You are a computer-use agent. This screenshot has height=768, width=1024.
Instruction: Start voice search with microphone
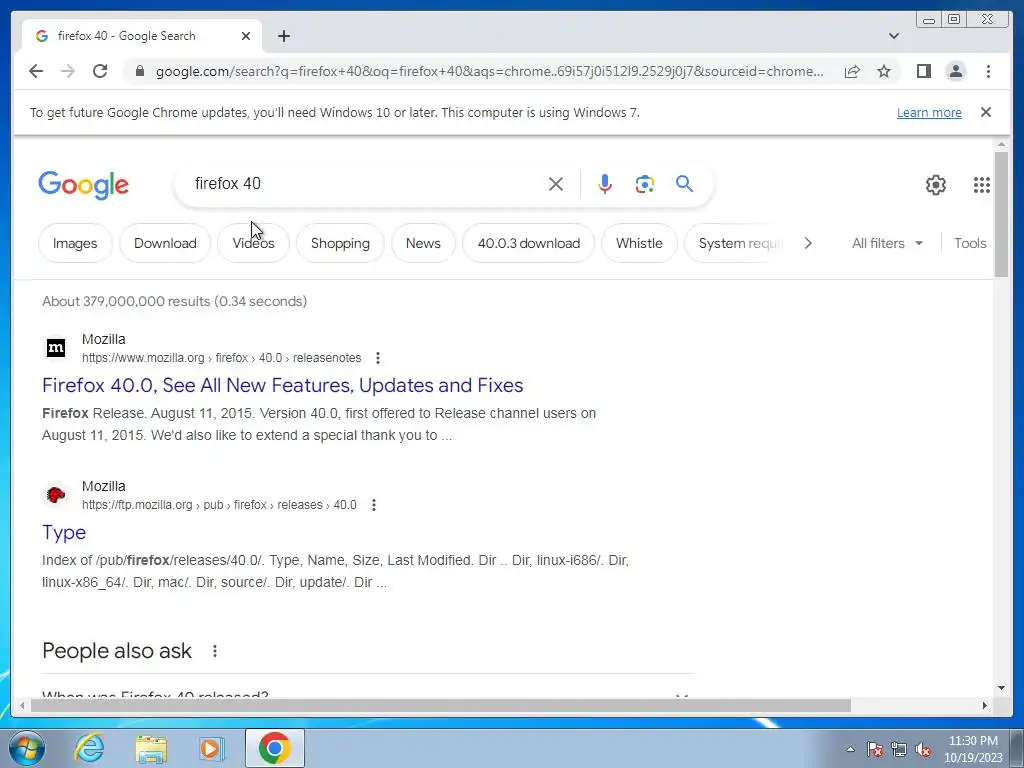605,184
